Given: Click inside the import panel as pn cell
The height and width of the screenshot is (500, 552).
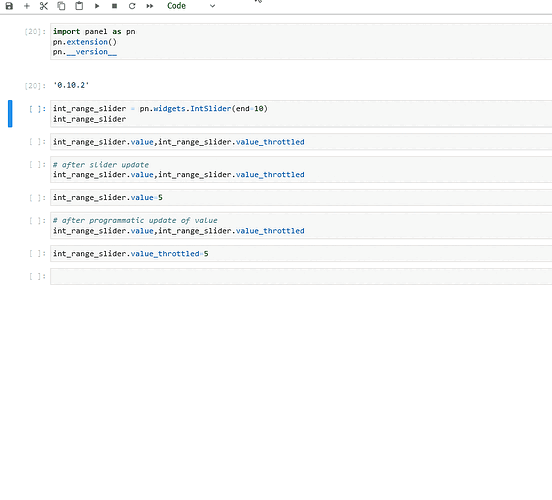Looking at the screenshot, I should click(x=301, y=42).
